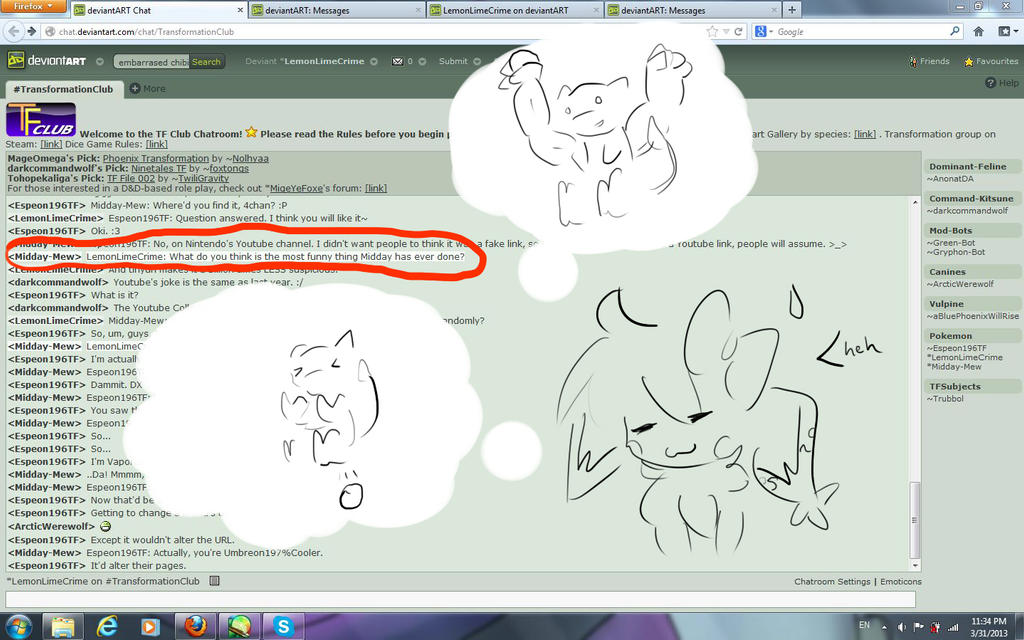Click the deviantART Search button
The height and width of the screenshot is (640, 1024).
(206, 62)
